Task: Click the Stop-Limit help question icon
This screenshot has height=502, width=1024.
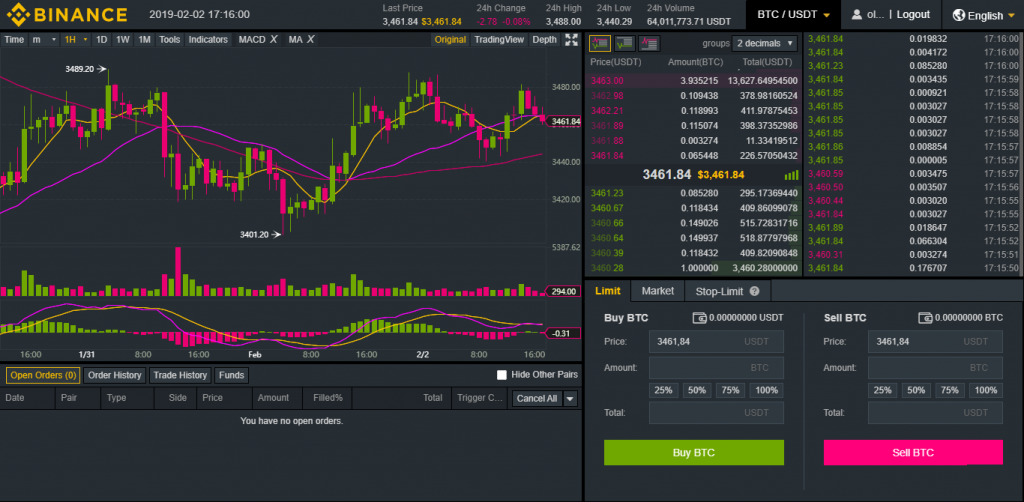Action: (755, 291)
